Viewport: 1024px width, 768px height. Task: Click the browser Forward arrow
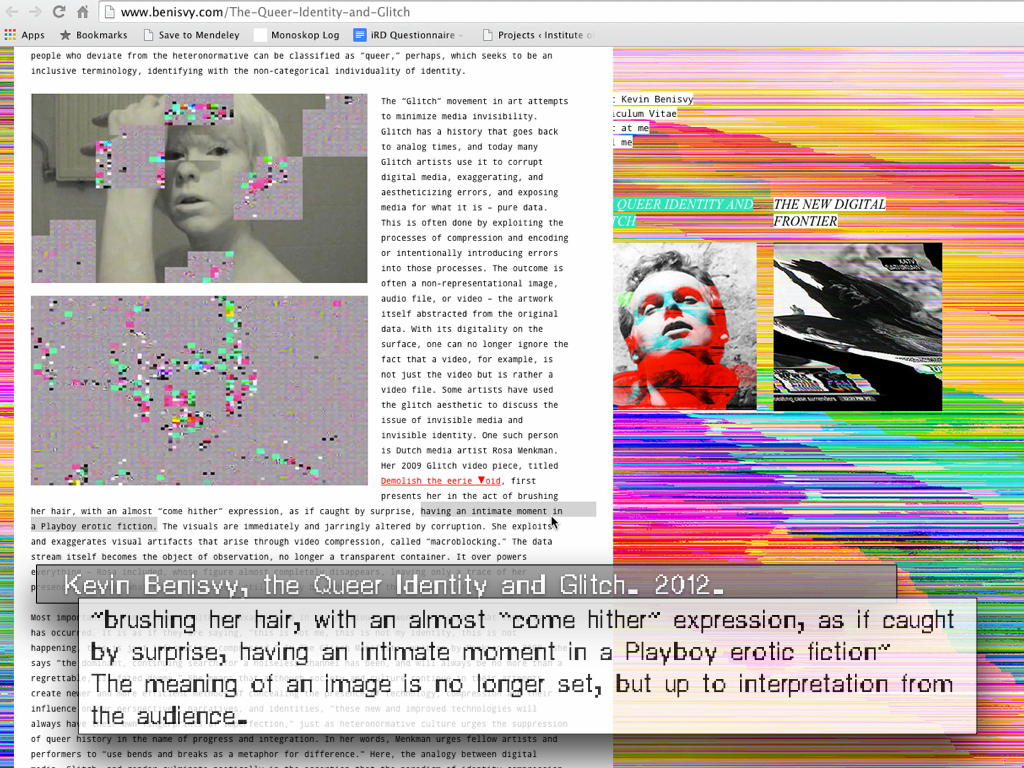pyautogui.click(x=35, y=12)
